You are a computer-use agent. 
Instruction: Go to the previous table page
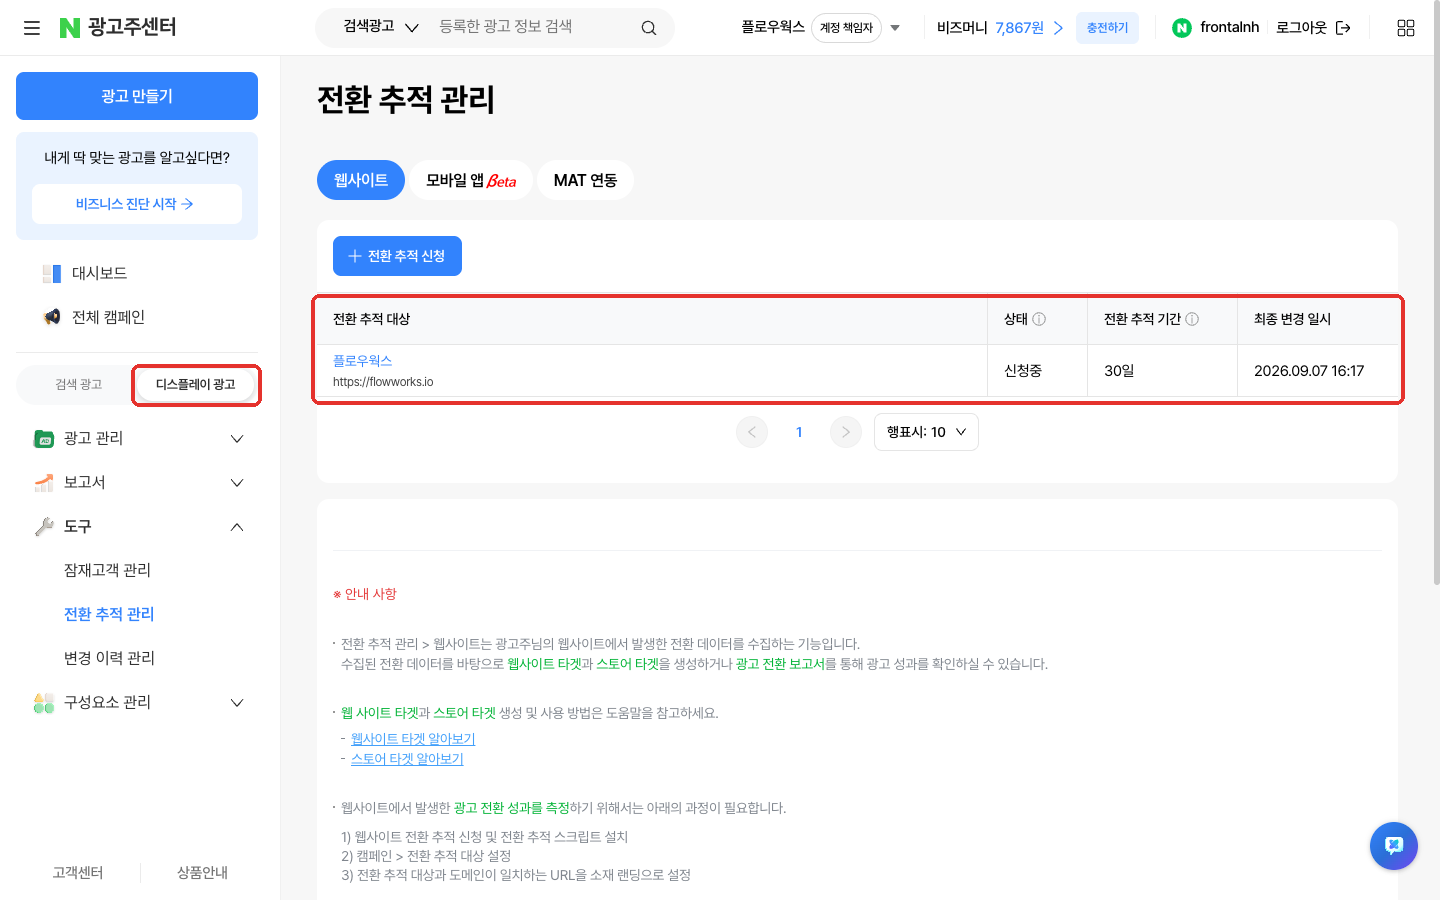752,432
